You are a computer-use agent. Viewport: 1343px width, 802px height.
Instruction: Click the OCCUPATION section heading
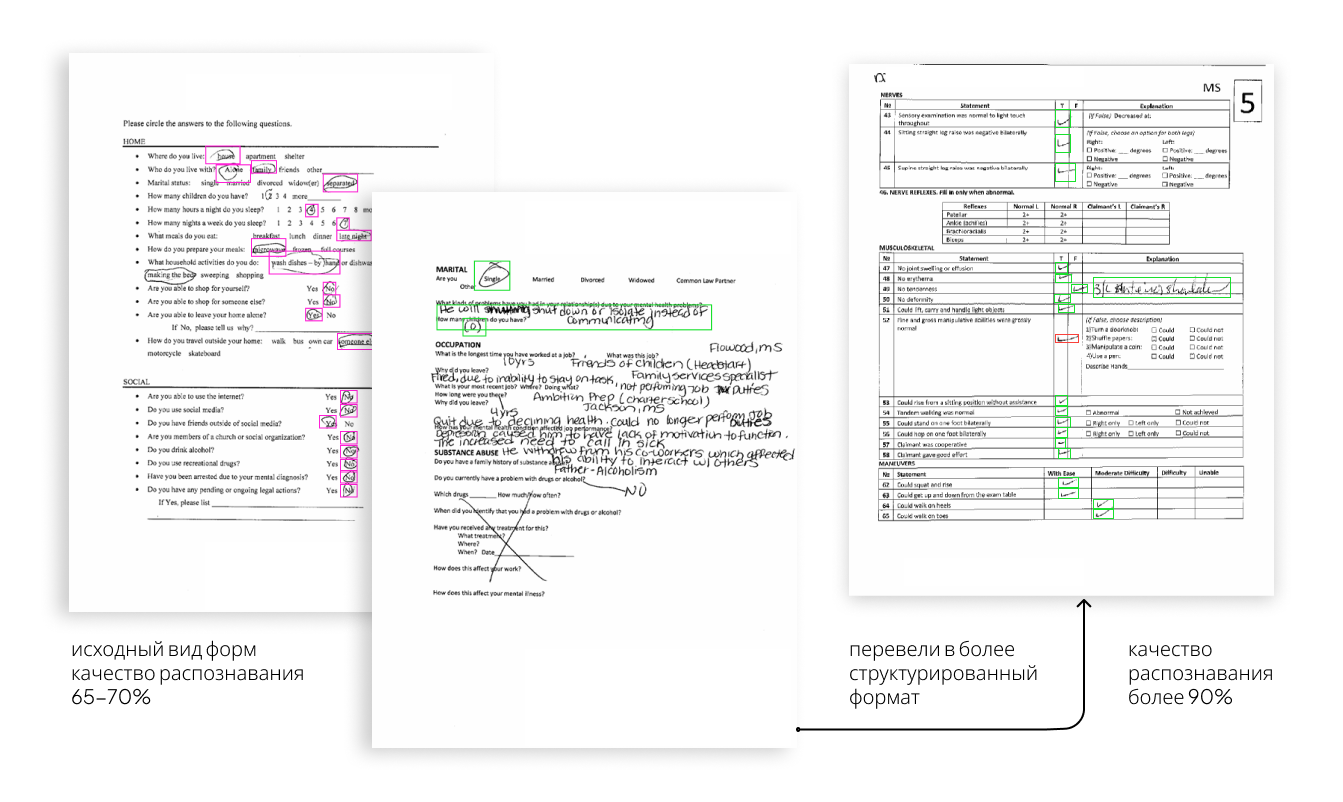point(459,345)
